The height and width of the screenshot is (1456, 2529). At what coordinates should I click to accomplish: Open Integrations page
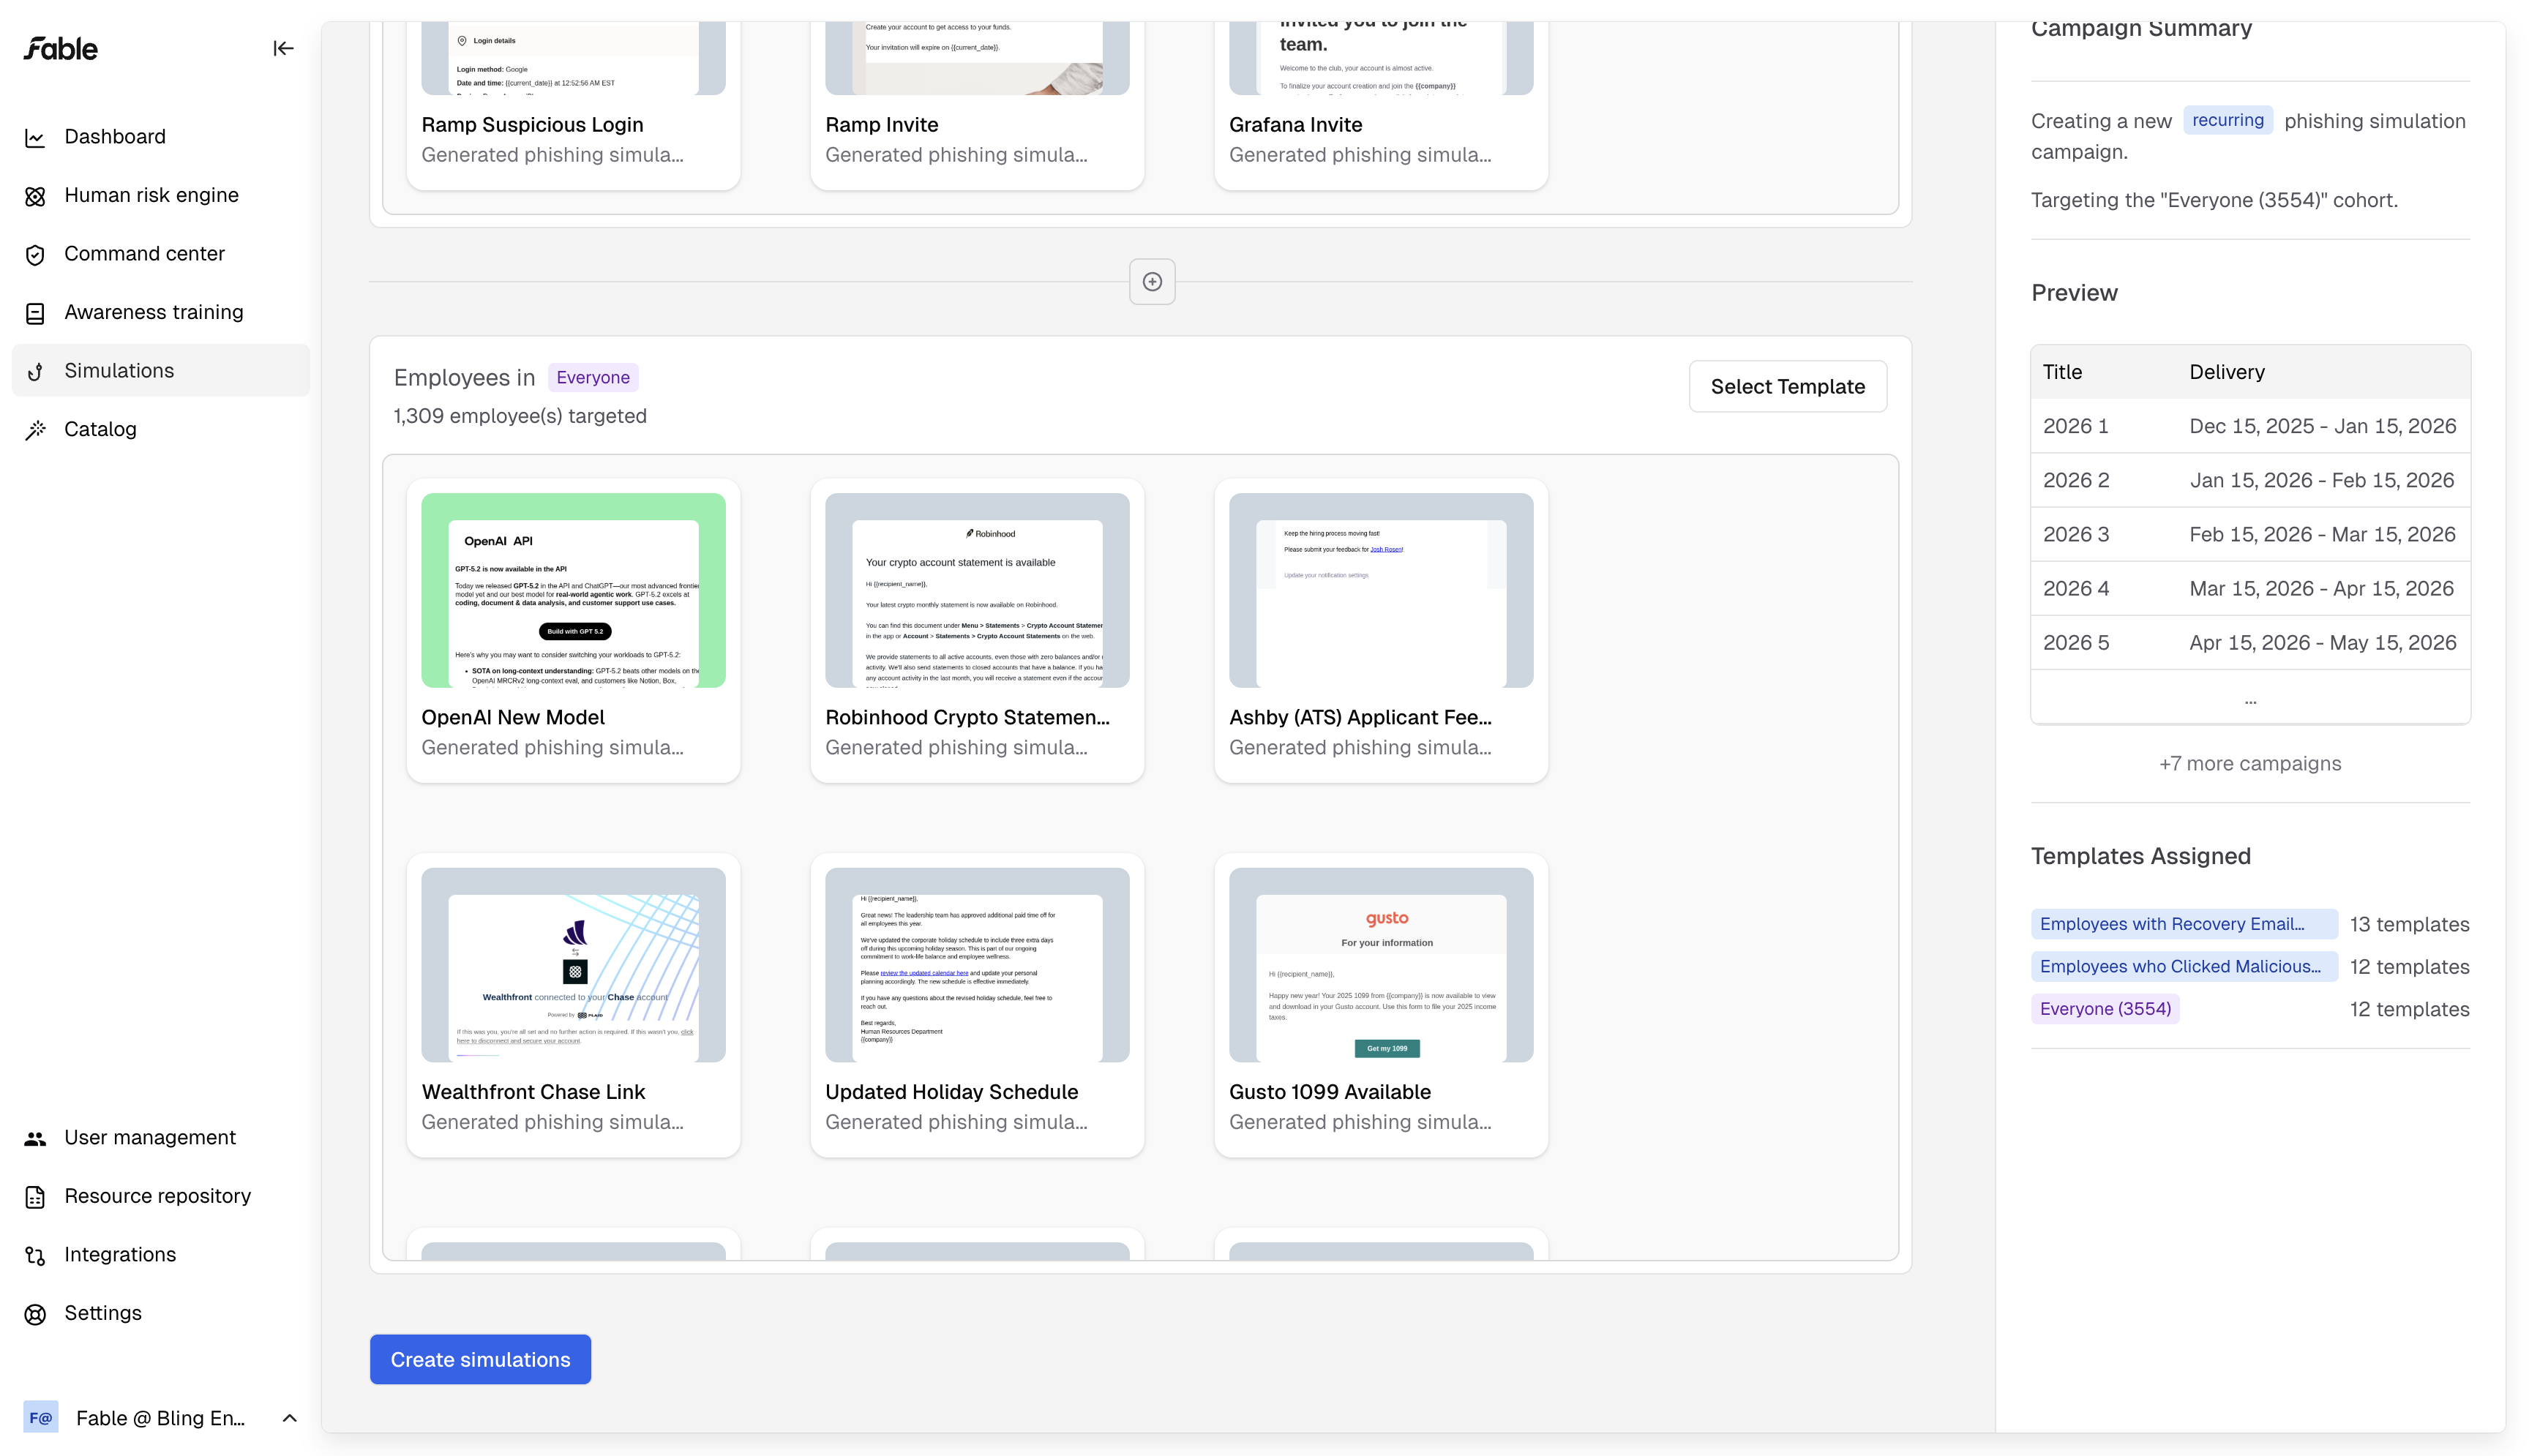pos(161,1255)
